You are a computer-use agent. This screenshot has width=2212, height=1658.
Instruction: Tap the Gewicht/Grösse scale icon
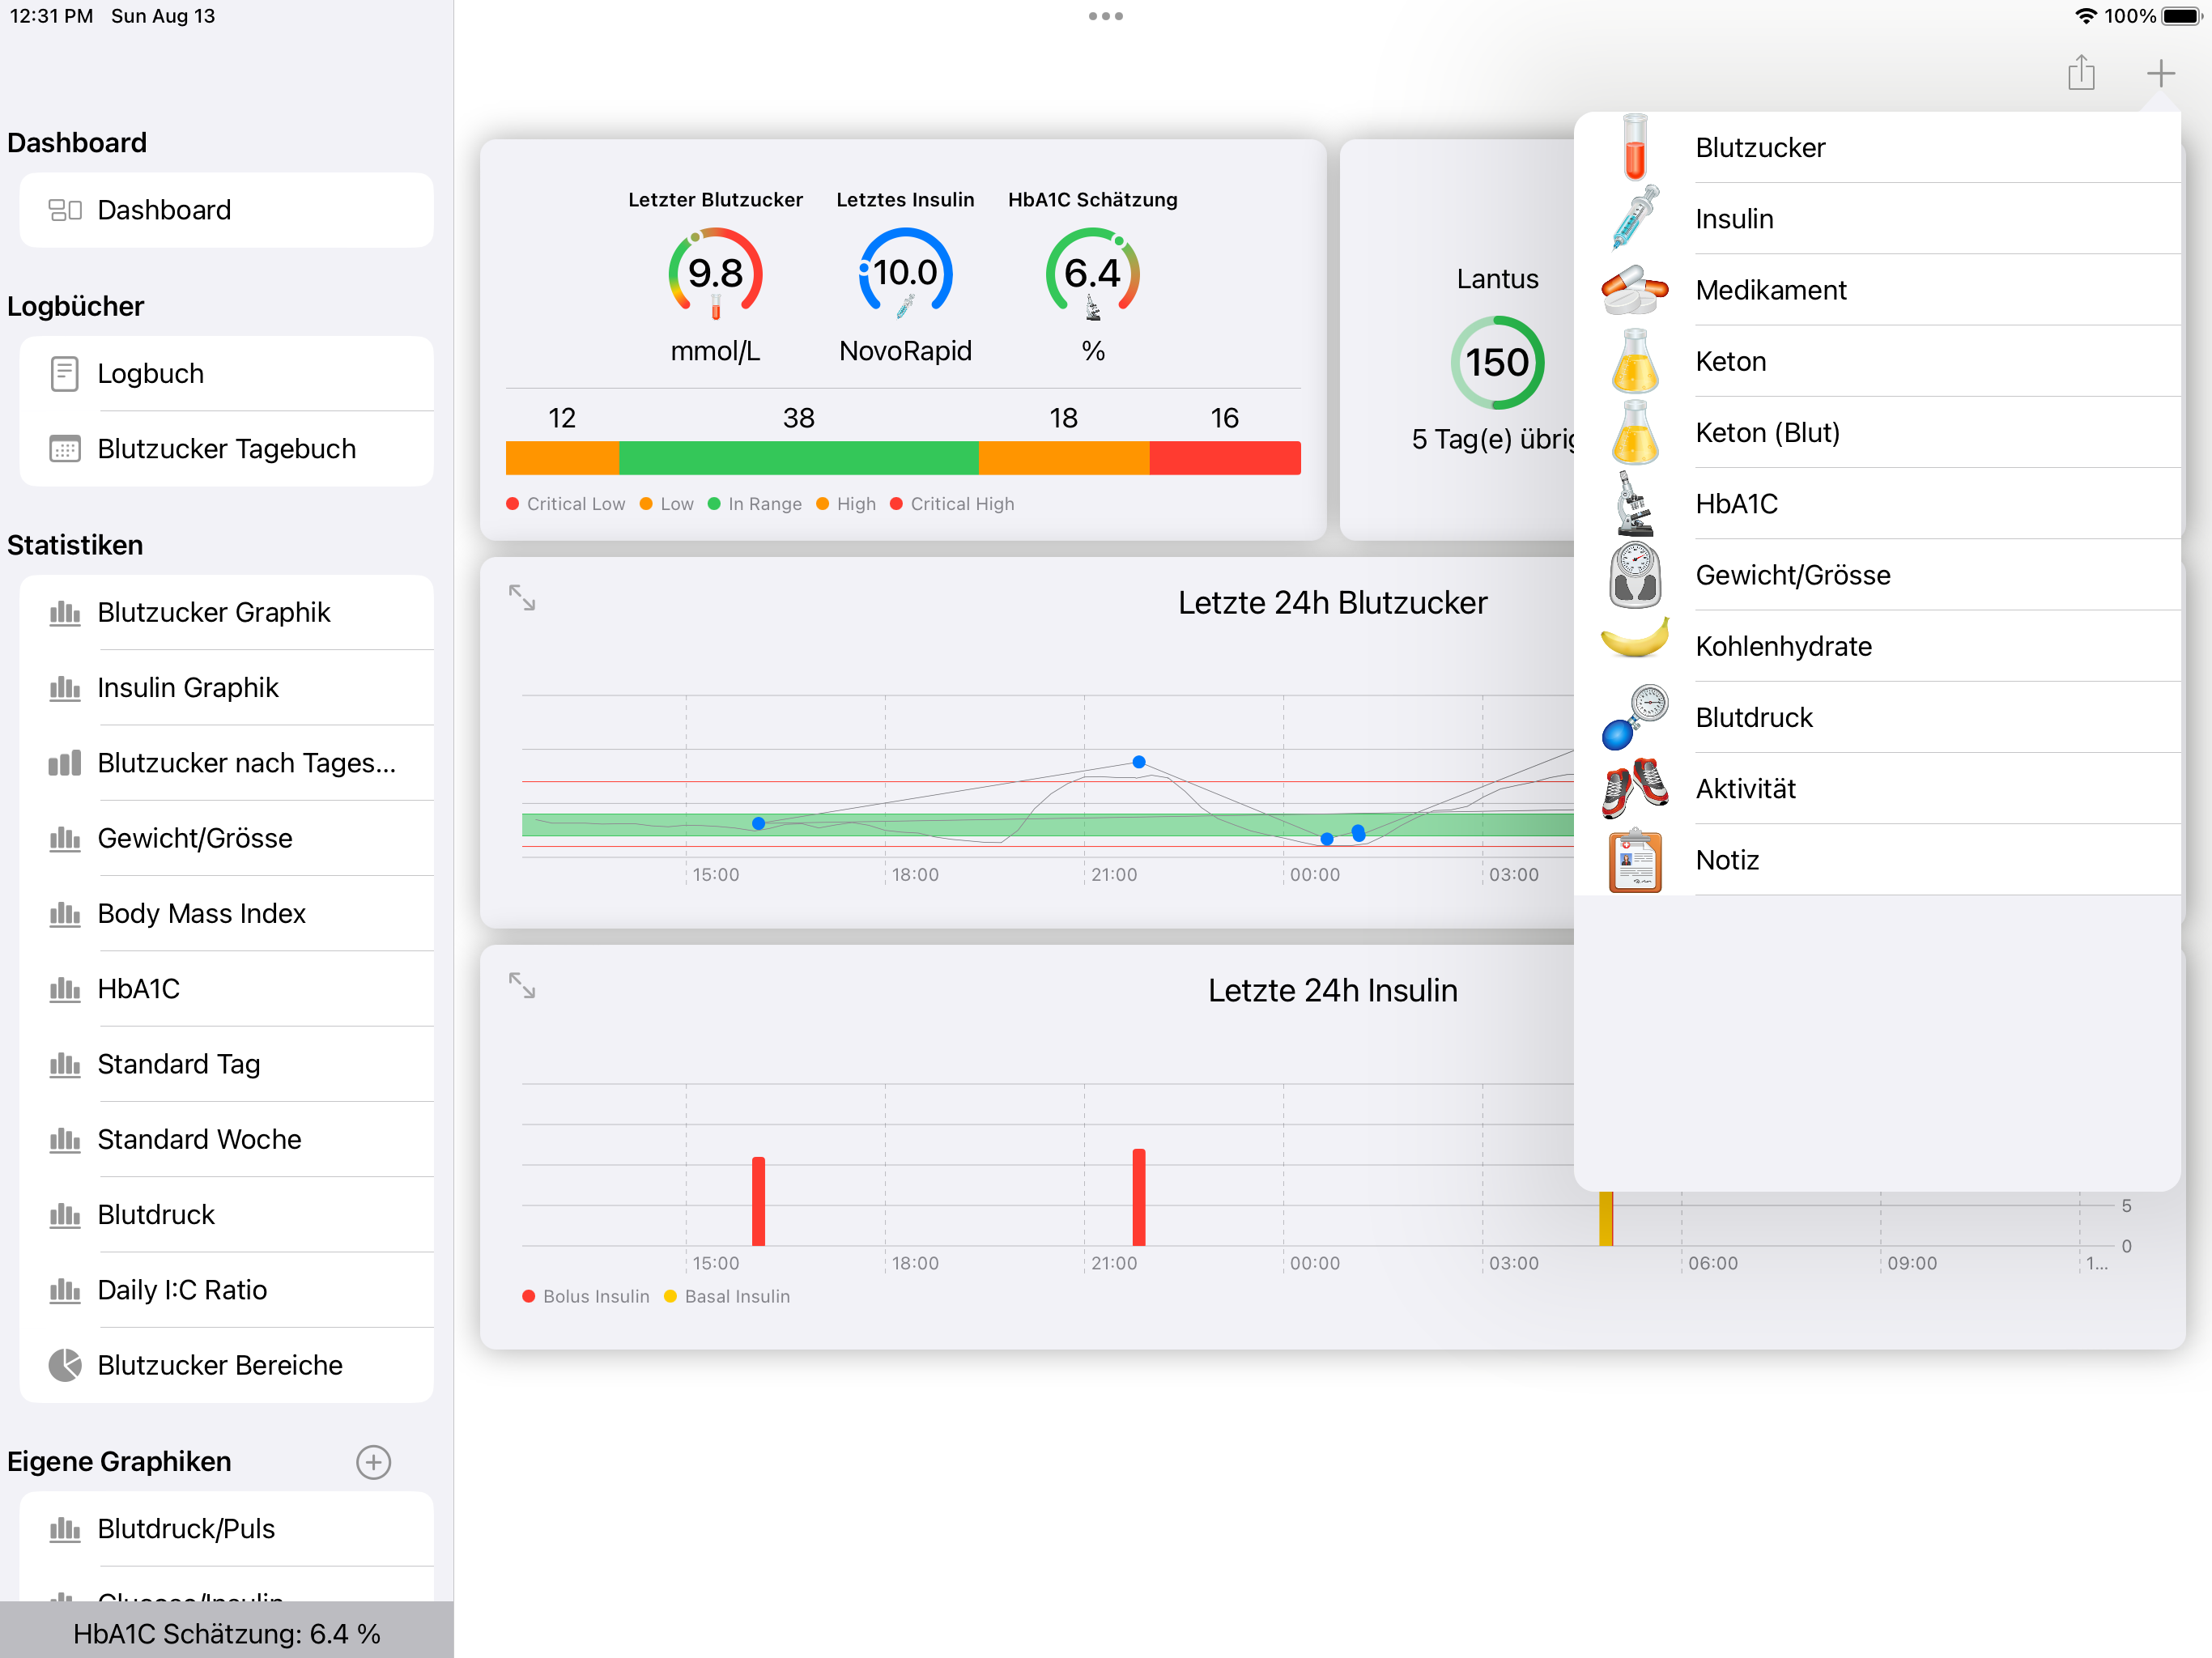(x=1635, y=575)
